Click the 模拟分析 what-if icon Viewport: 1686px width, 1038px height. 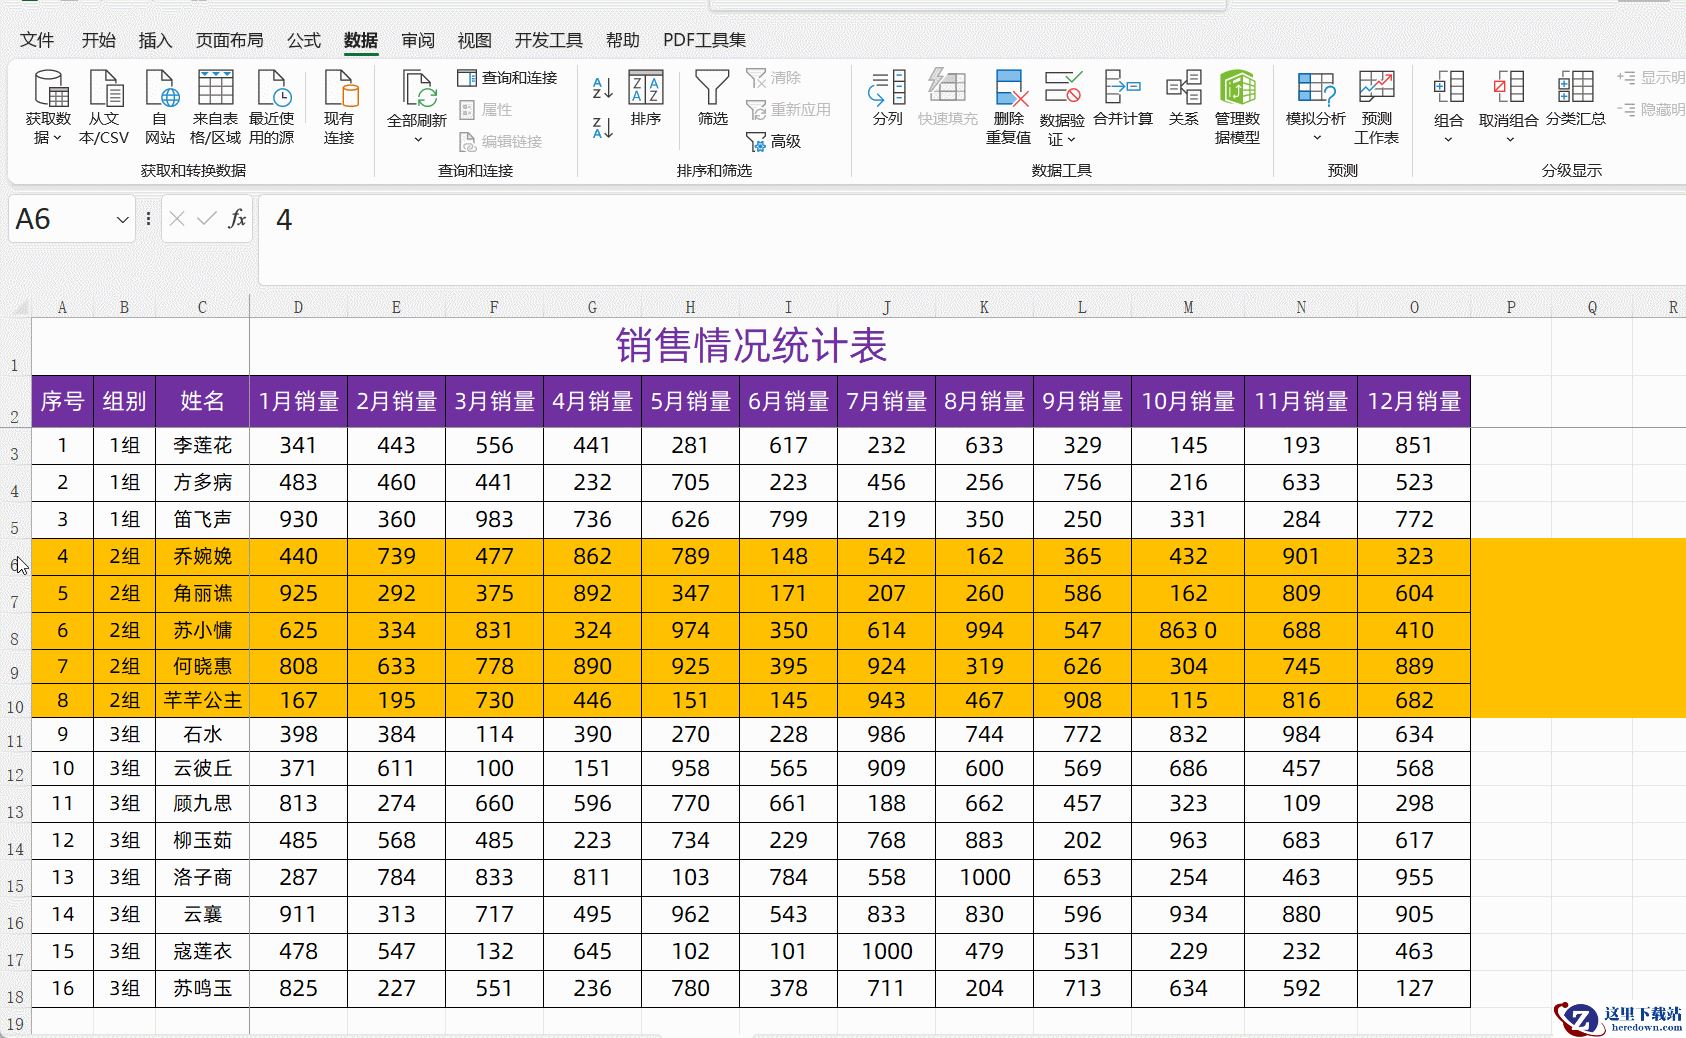1316,88
